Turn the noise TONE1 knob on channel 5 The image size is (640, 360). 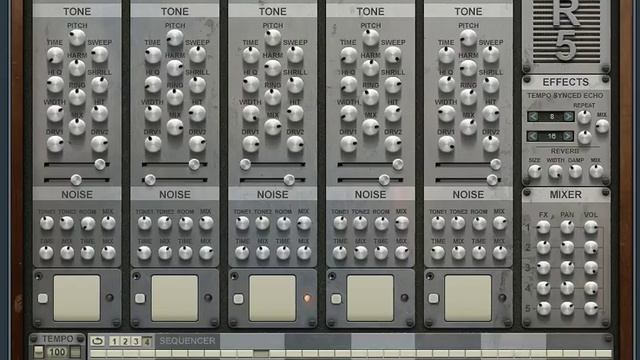[x=438, y=223]
